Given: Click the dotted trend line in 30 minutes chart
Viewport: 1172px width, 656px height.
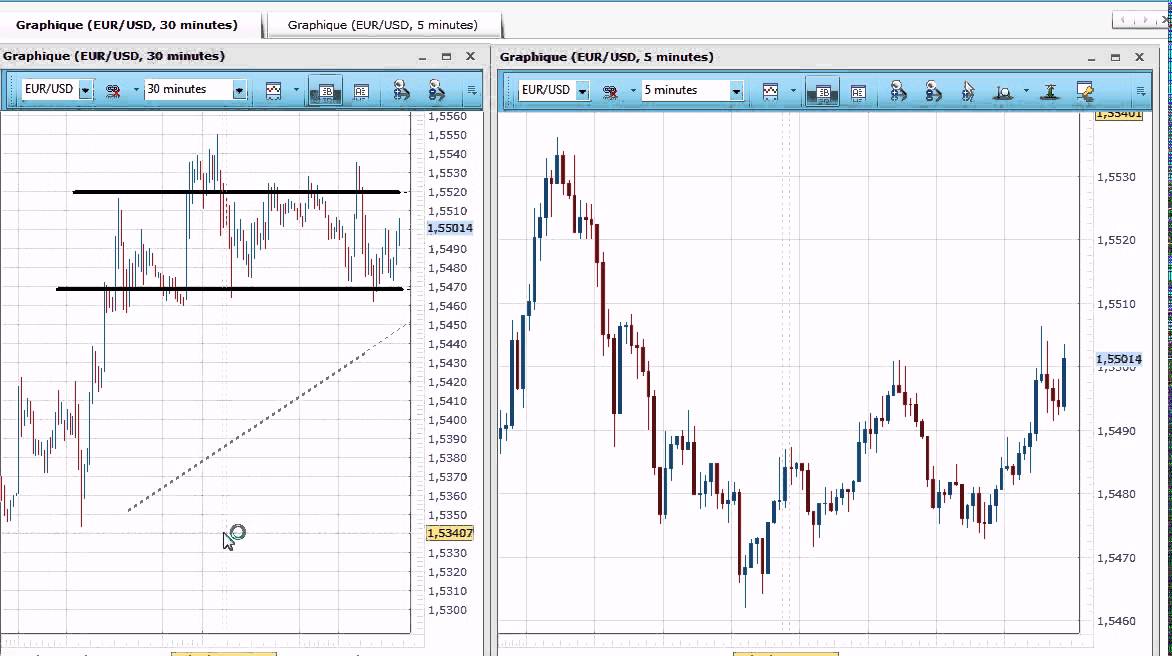Looking at the screenshot, I should tap(268, 418).
